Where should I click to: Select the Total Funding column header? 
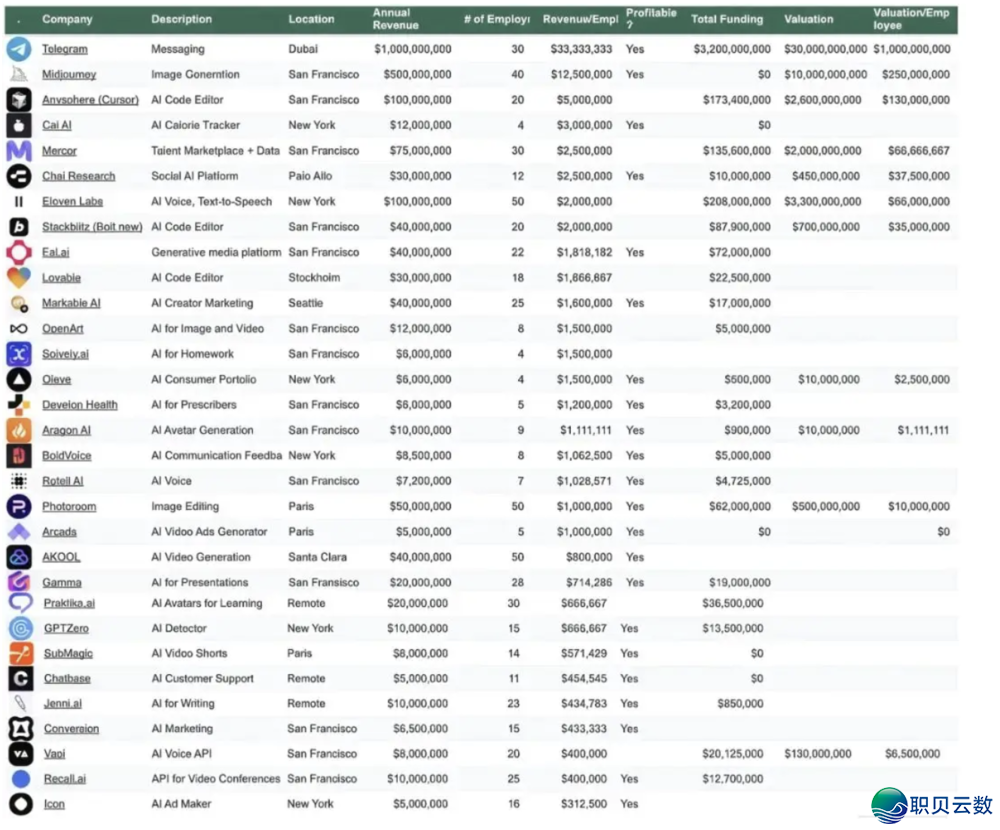pos(727,19)
